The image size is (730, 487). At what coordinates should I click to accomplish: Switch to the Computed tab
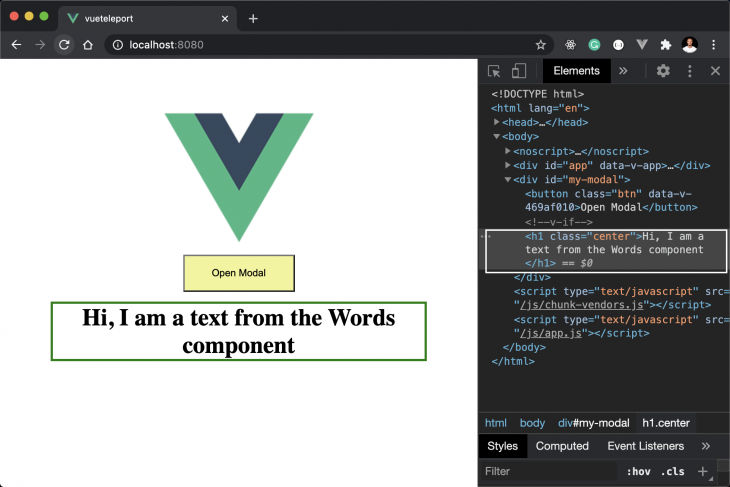(x=562, y=446)
